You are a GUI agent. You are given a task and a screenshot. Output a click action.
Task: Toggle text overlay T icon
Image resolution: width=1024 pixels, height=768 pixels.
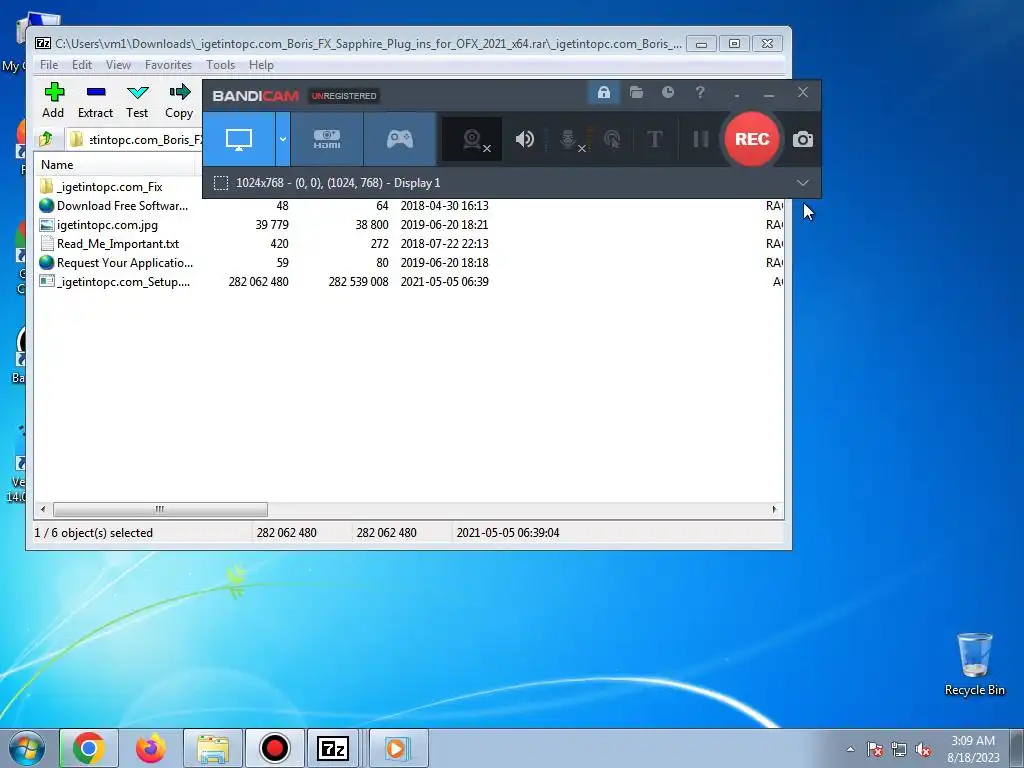click(x=654, y=139)
